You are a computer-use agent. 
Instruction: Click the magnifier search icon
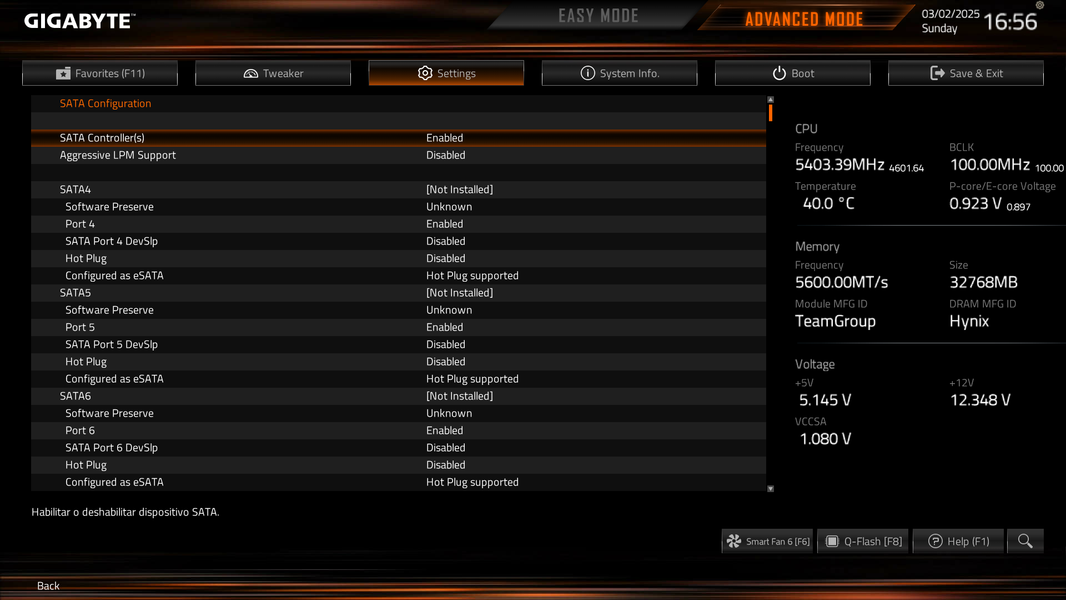click(1025, 541)
